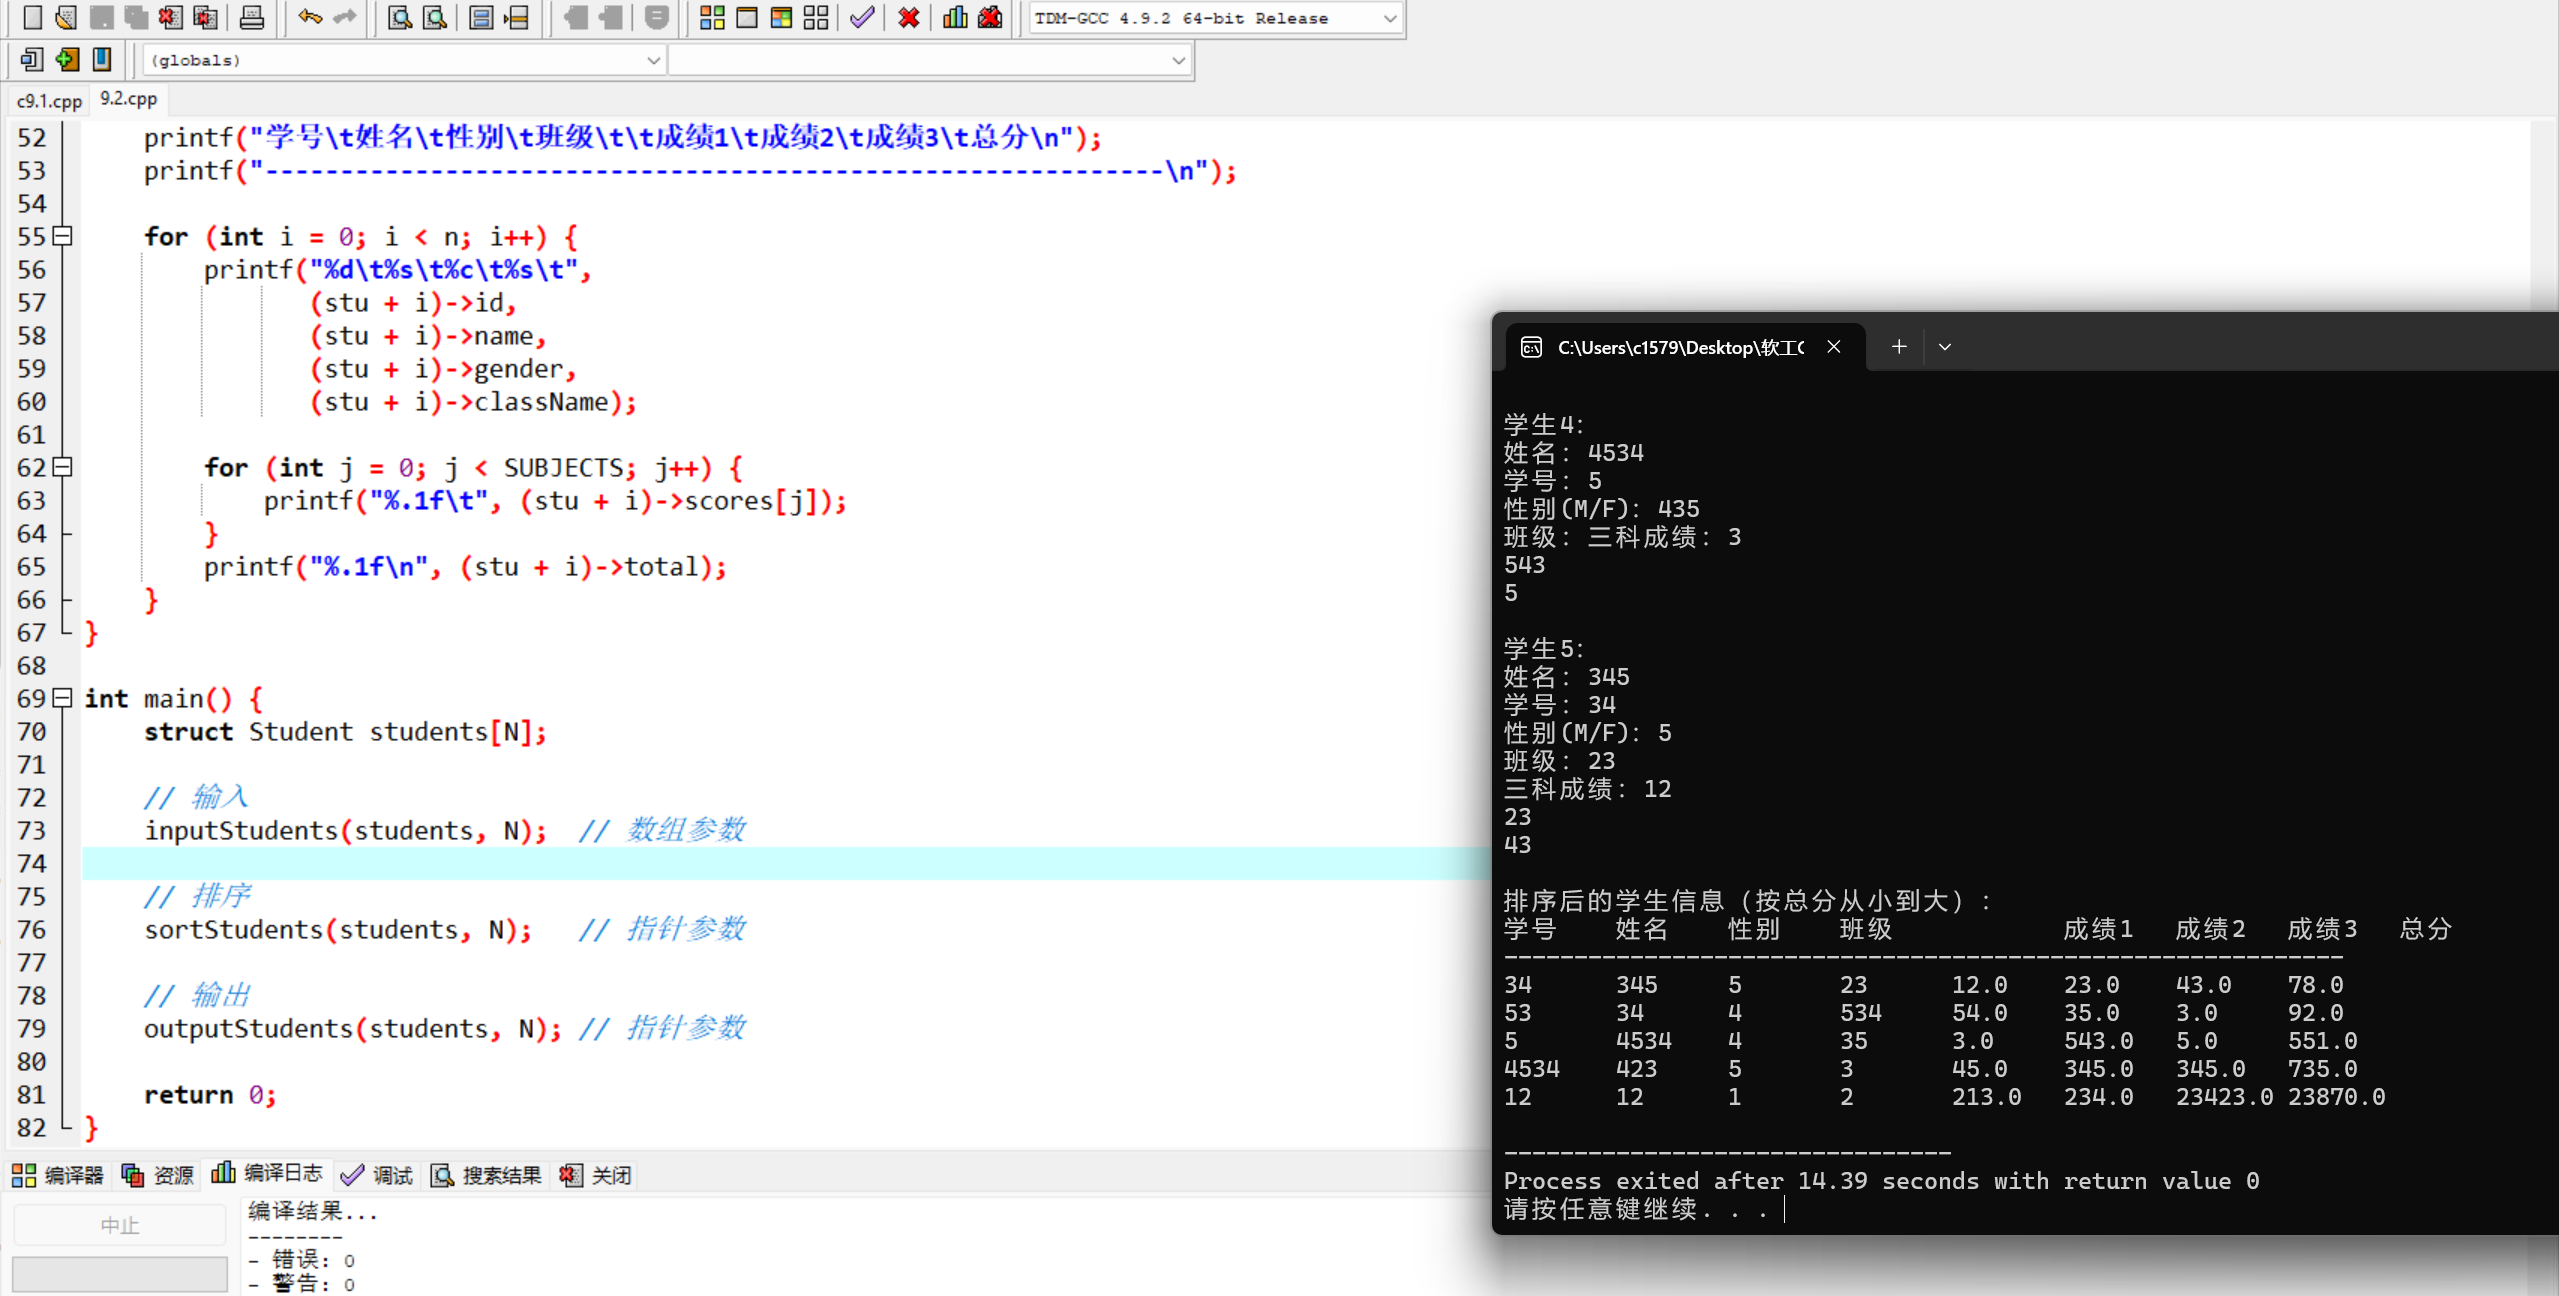Image resolution: width=2559 pixels, height=1296 pixels.
Task: Open the TDM-GCC compiler selection dropdown
Action: click(1388, 18)
